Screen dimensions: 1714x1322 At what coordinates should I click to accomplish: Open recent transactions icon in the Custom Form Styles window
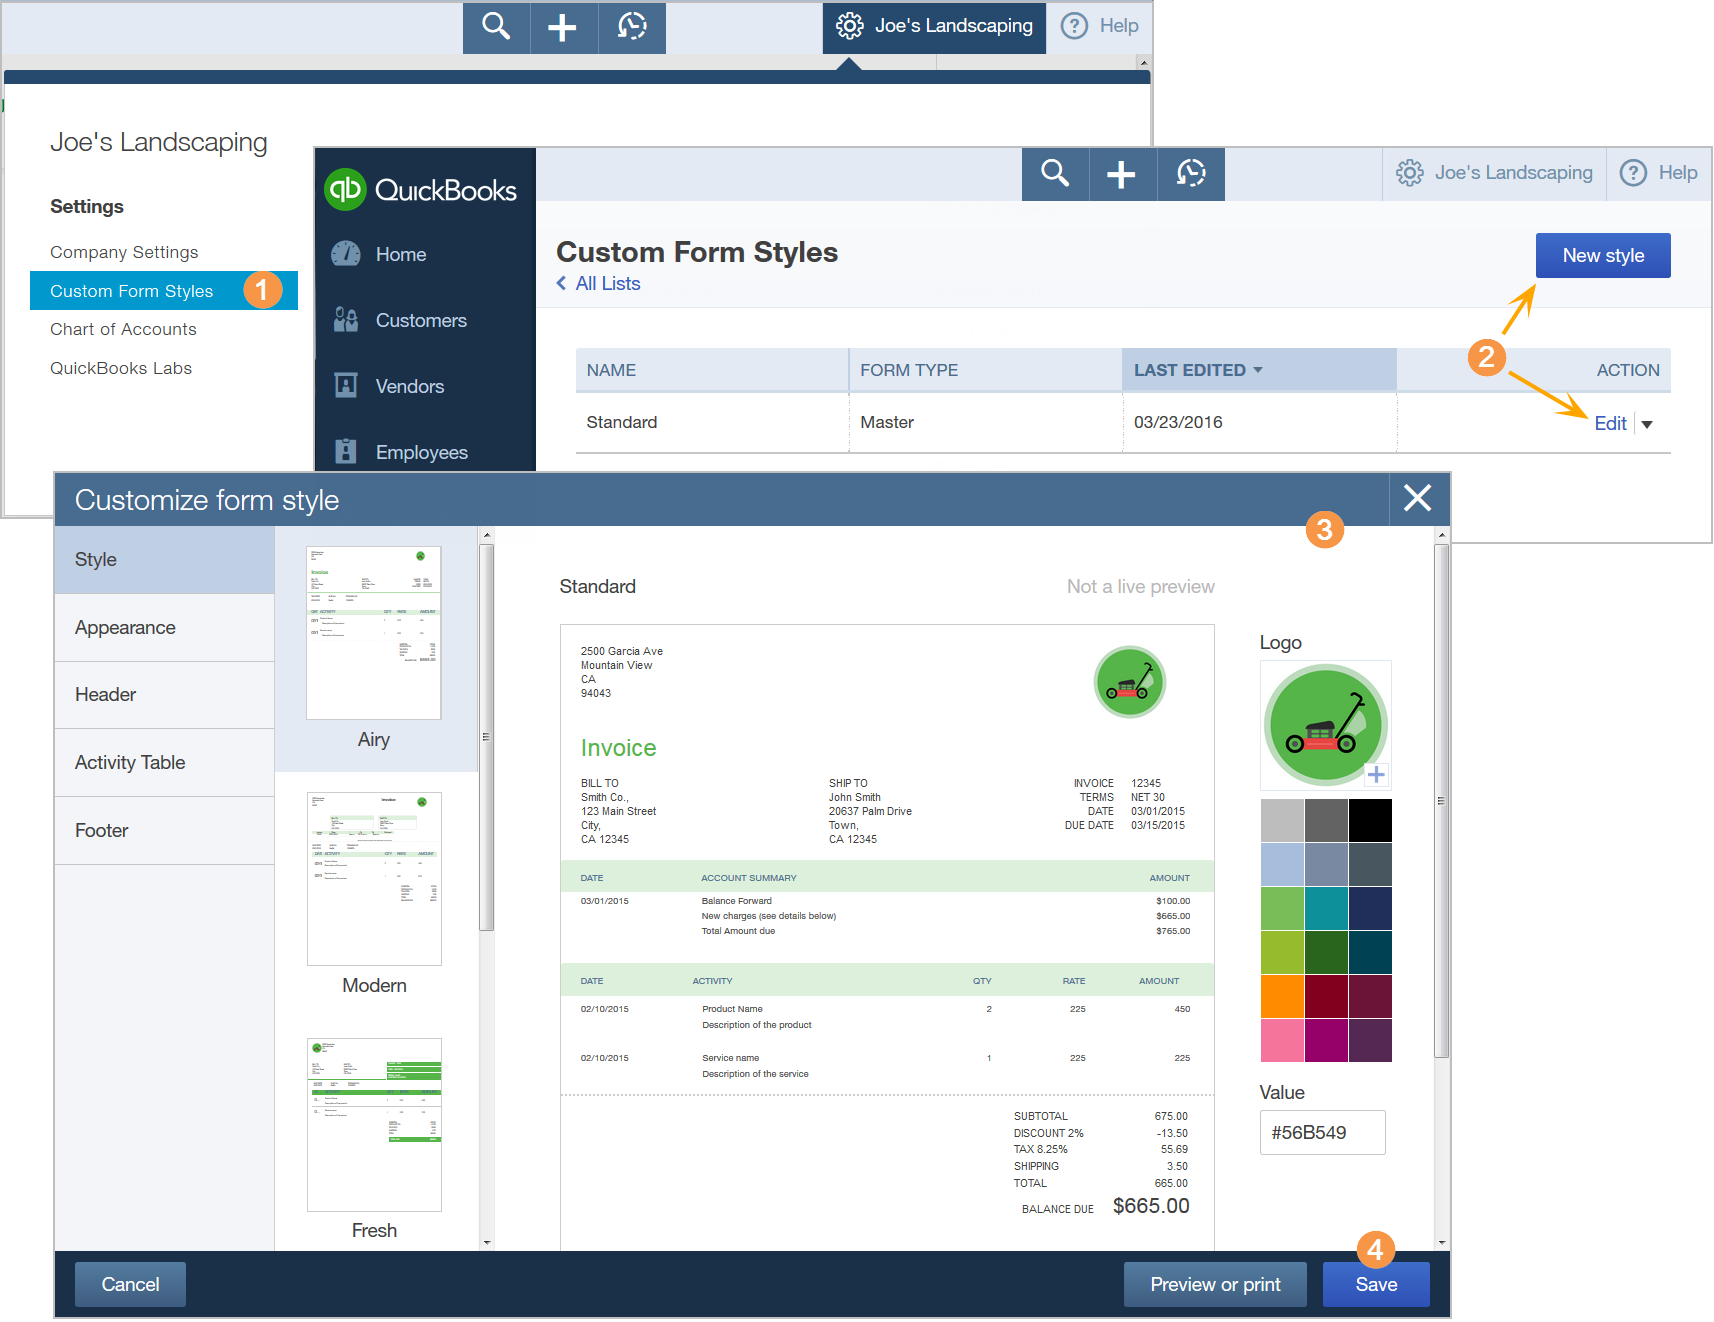pos(1191,173)
